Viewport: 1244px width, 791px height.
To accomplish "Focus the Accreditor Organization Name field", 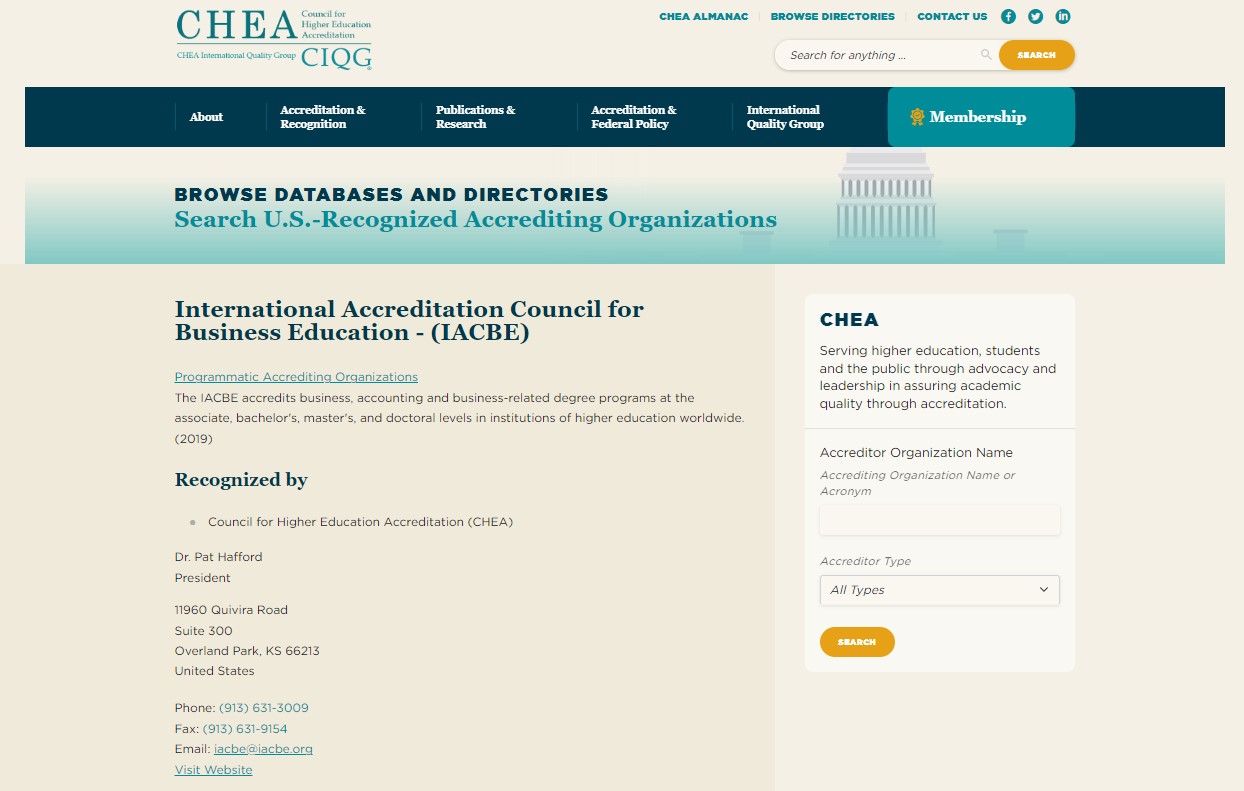I will pos(939,520).
